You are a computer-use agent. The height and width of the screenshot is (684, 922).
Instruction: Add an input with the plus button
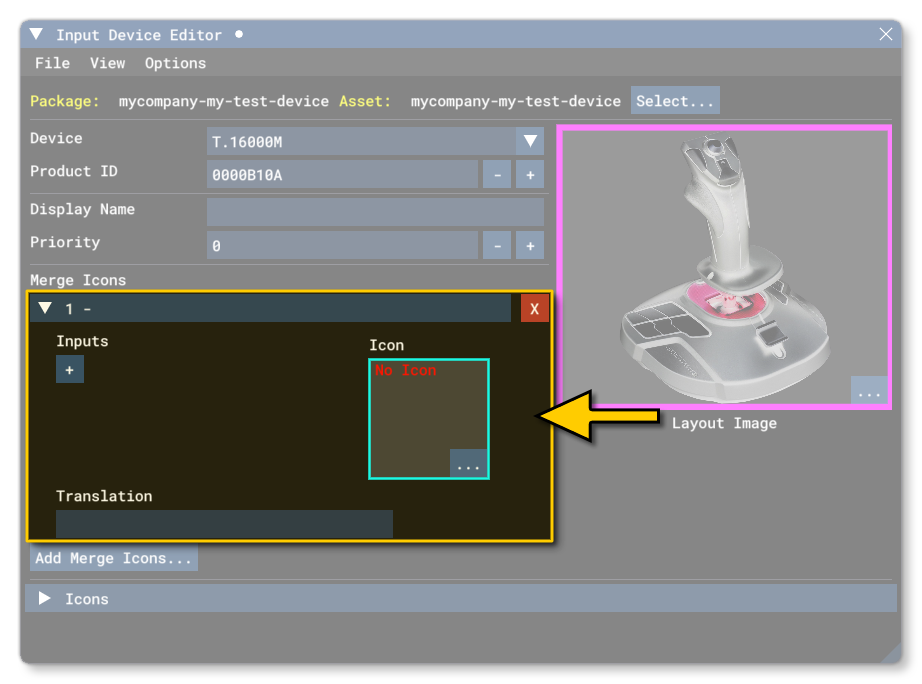[70, 370]
